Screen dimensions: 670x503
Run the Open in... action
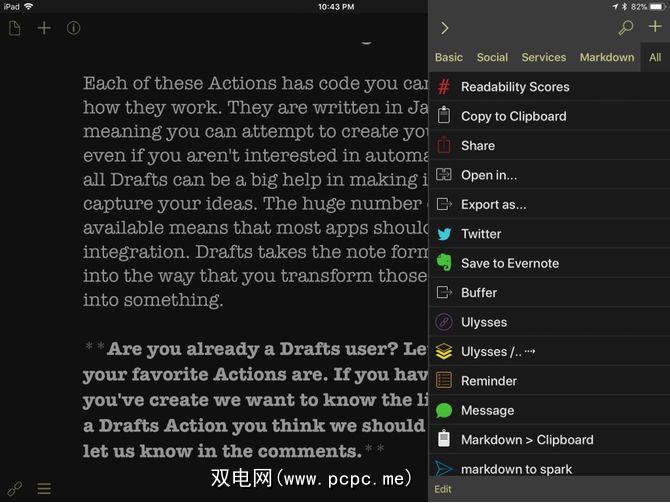(x=549, y=175)
